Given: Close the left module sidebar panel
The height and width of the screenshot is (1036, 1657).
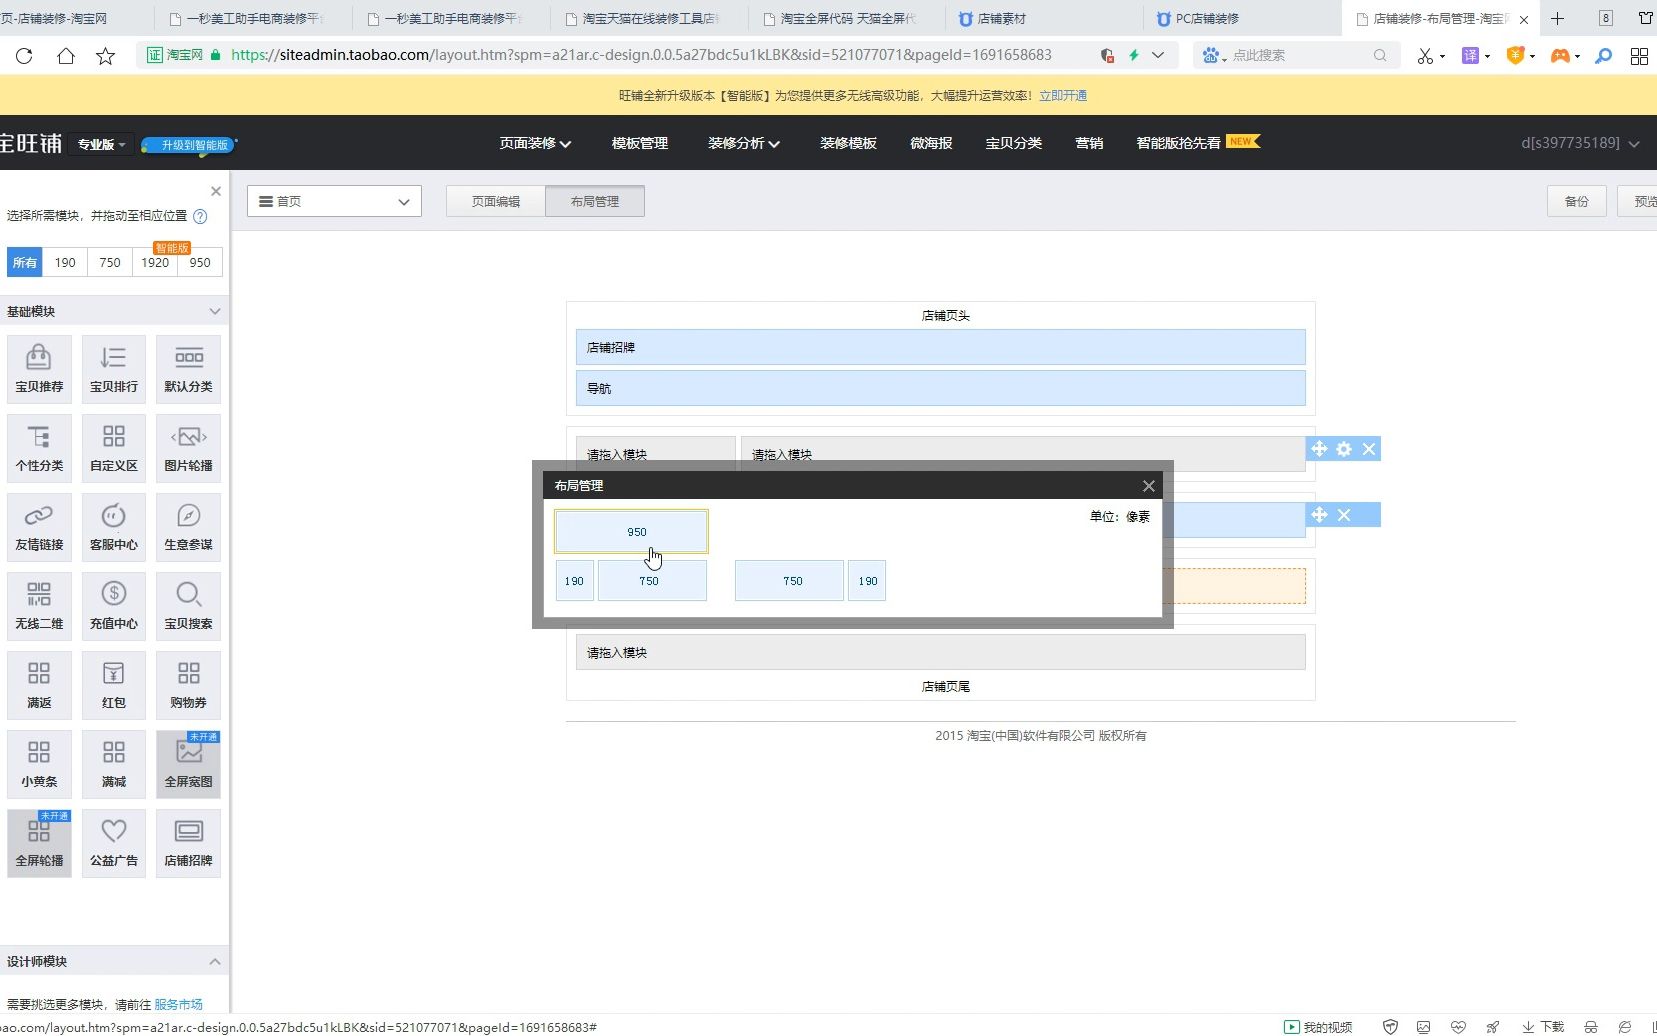Looking at the screenshot, I should (216, 191).
